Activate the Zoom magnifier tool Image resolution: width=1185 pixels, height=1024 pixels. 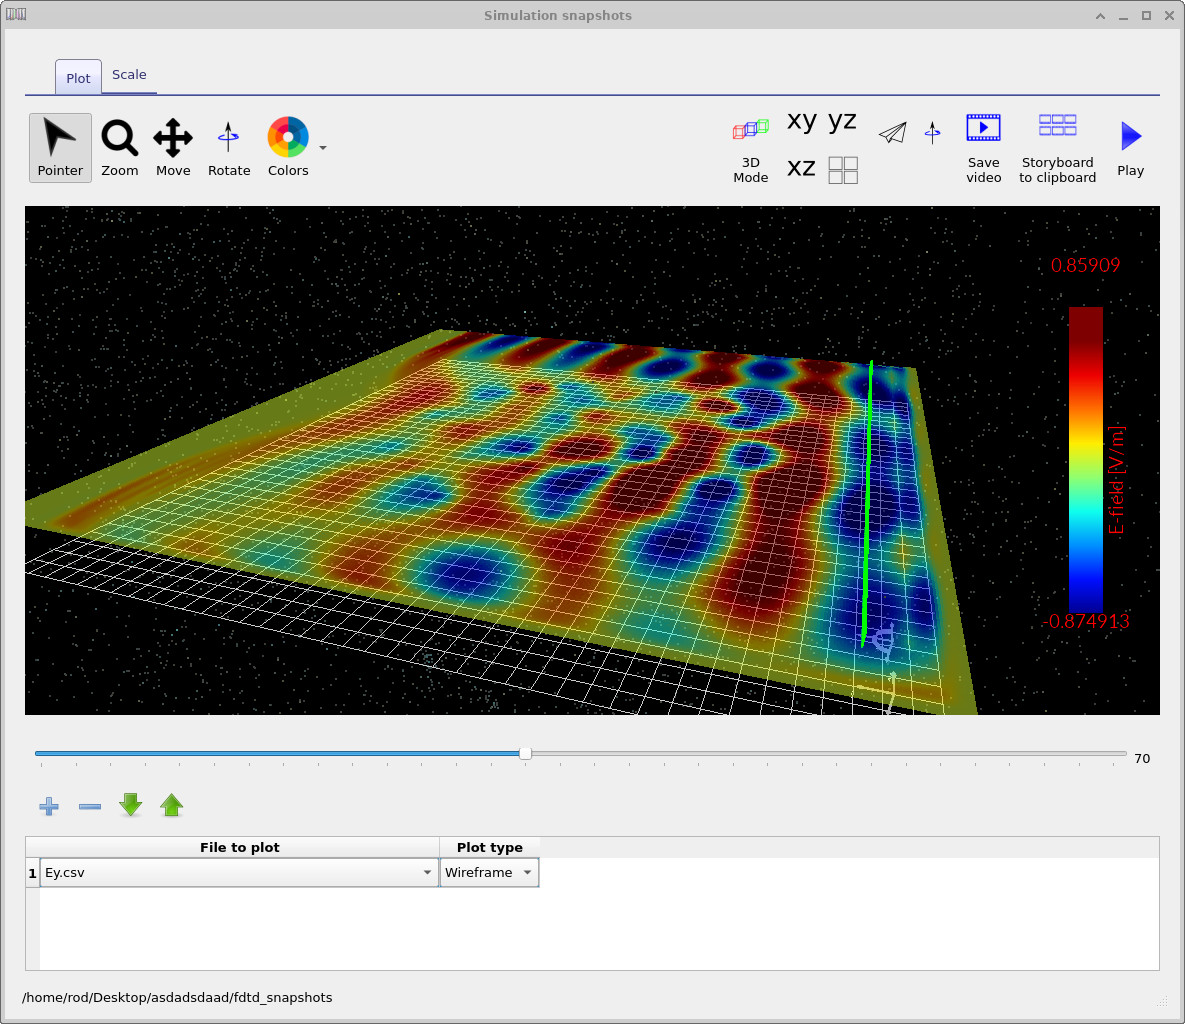point(119,147)
